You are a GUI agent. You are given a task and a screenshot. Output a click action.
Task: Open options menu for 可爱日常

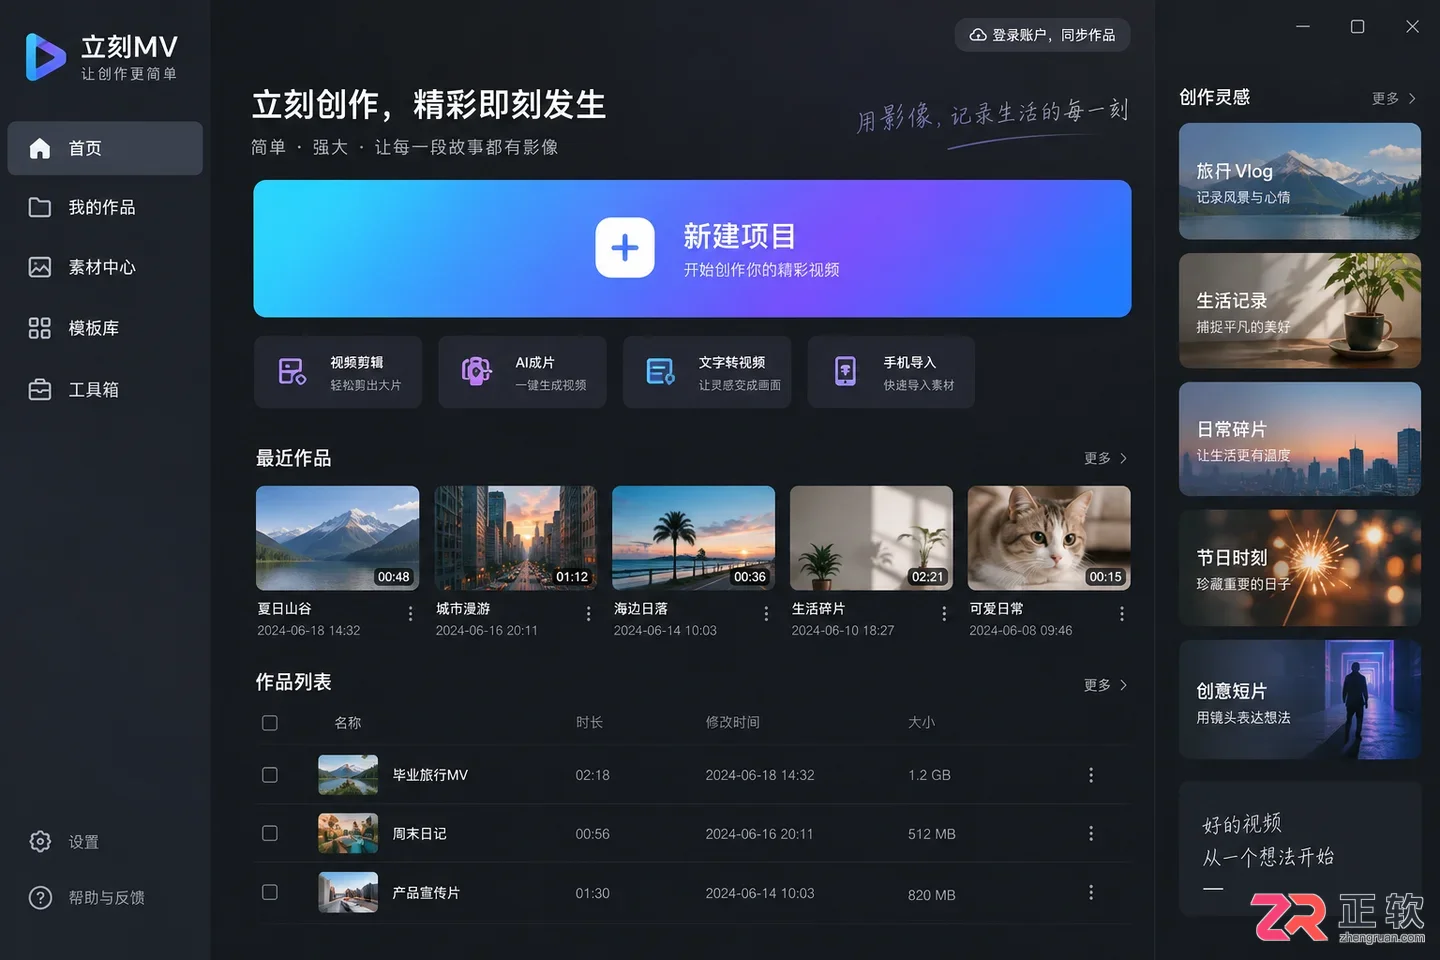1122,614
